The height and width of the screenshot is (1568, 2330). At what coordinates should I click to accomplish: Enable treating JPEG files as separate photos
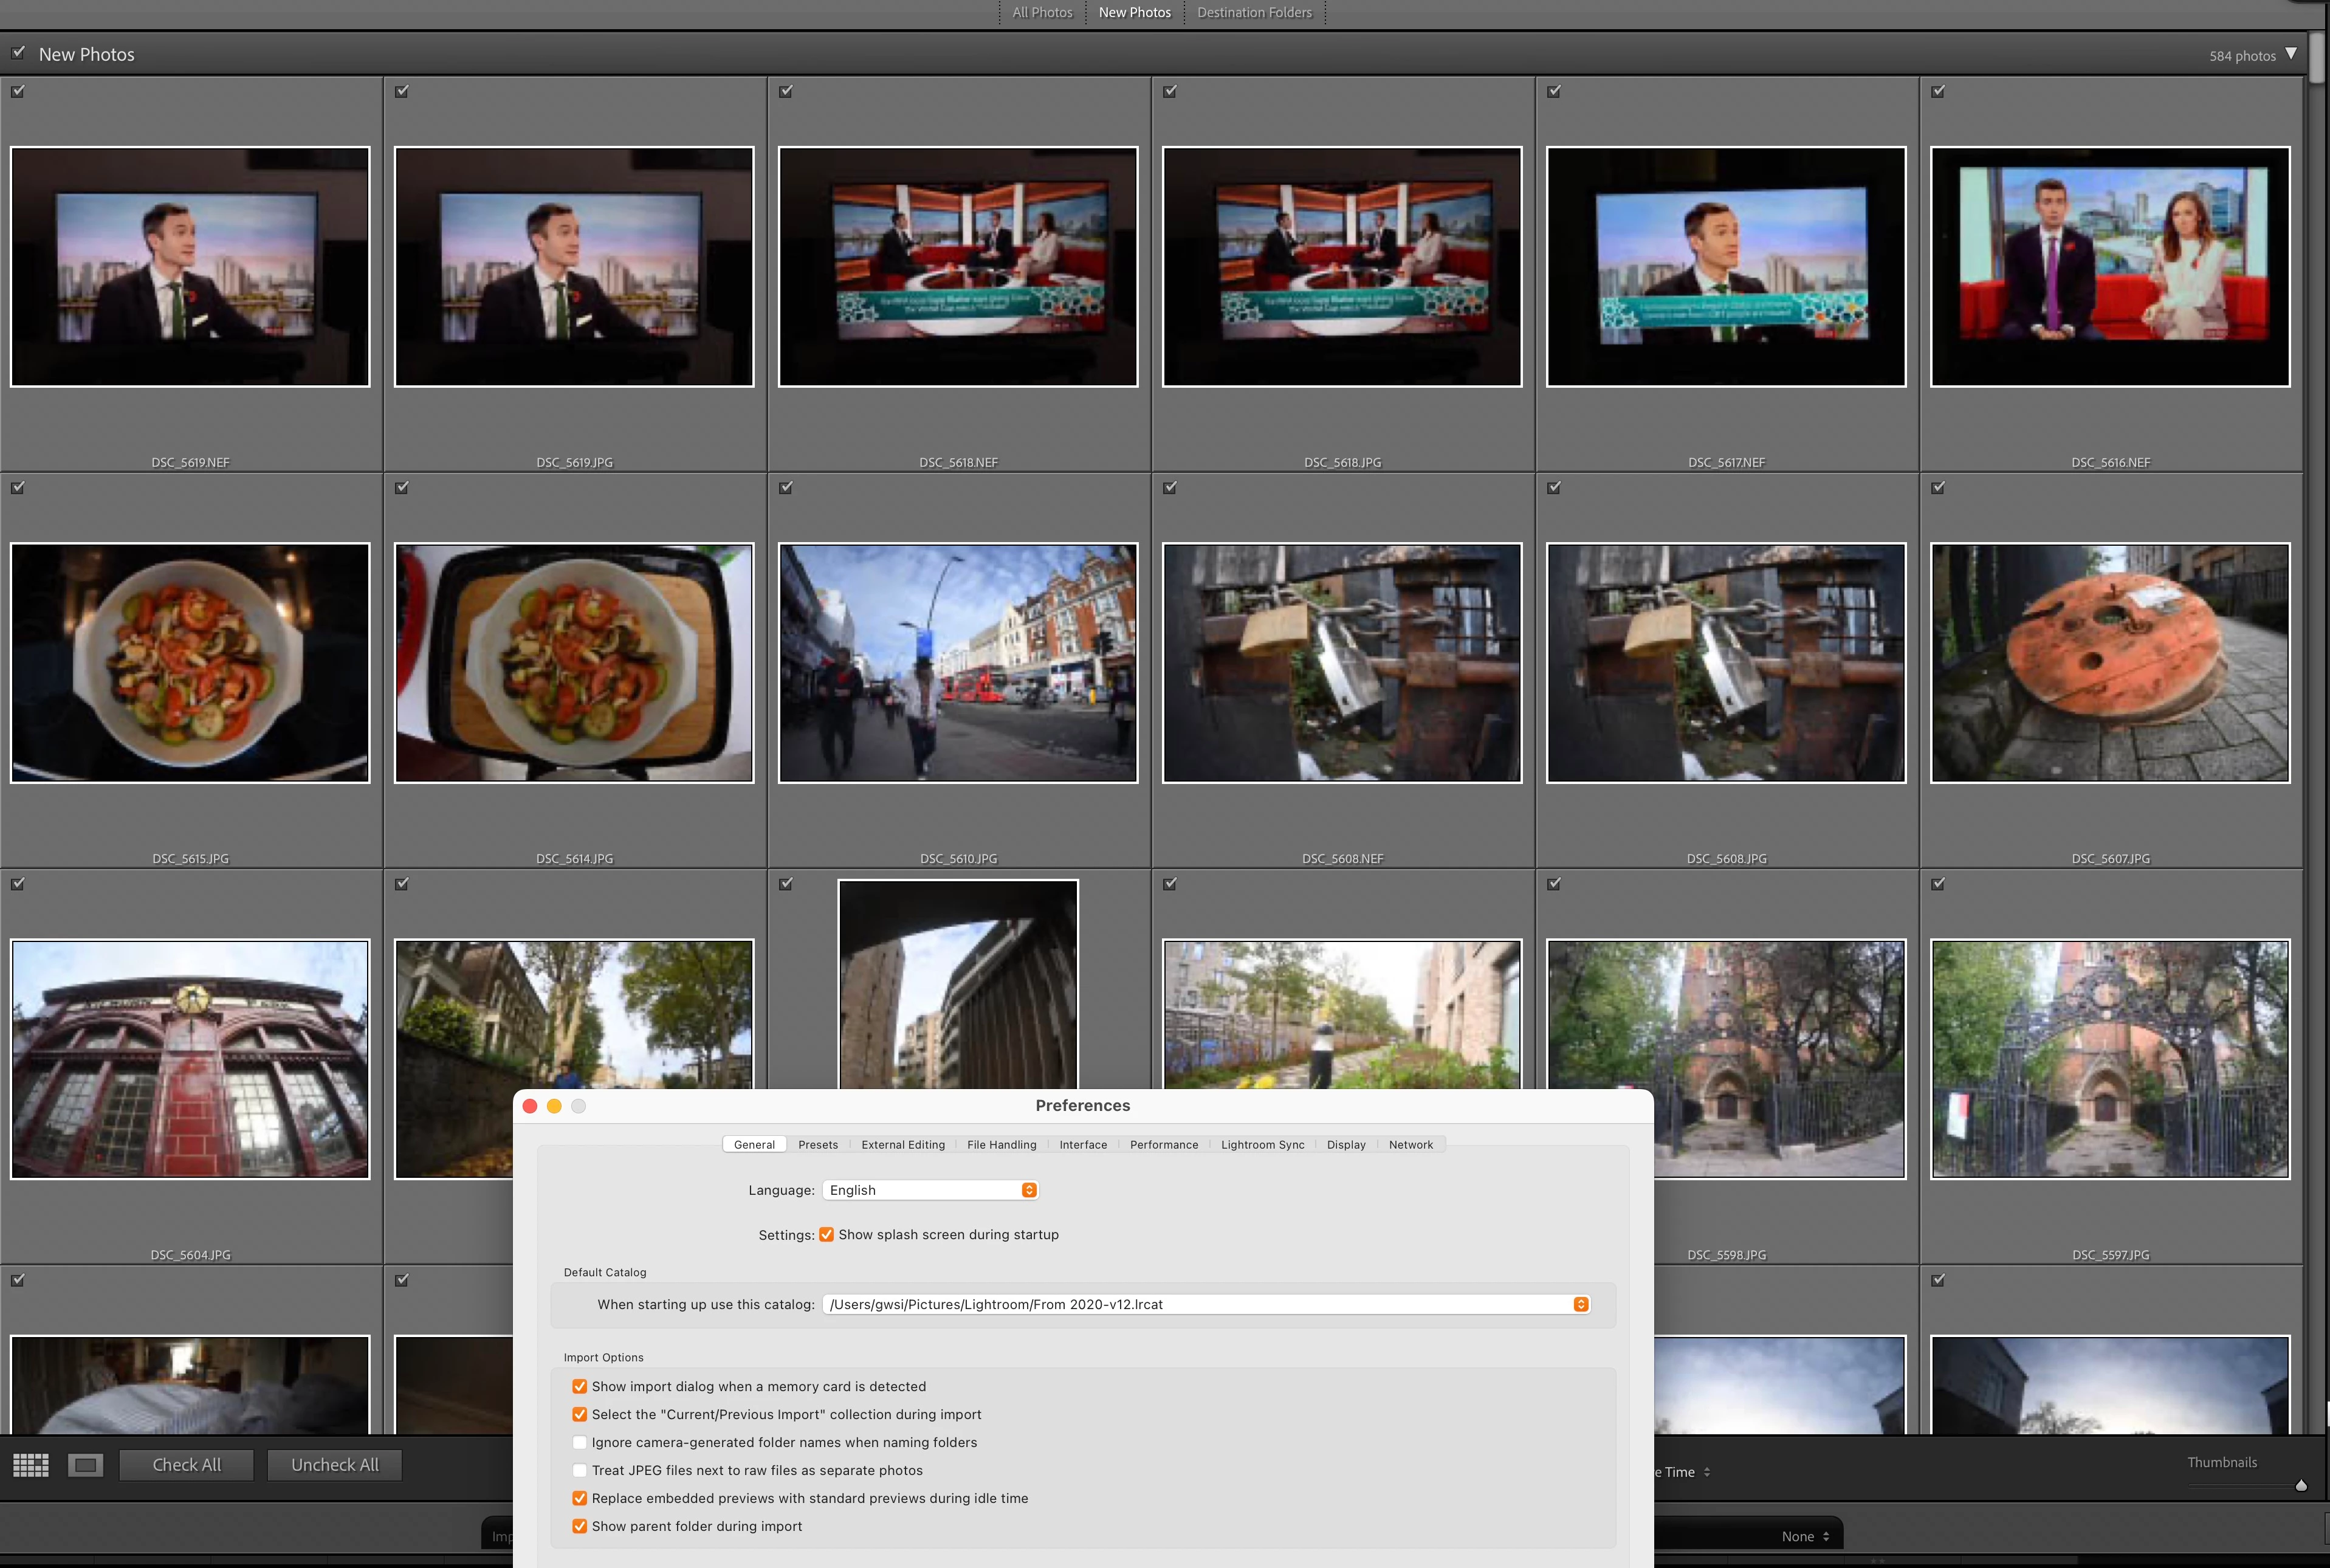point(580,1470)
